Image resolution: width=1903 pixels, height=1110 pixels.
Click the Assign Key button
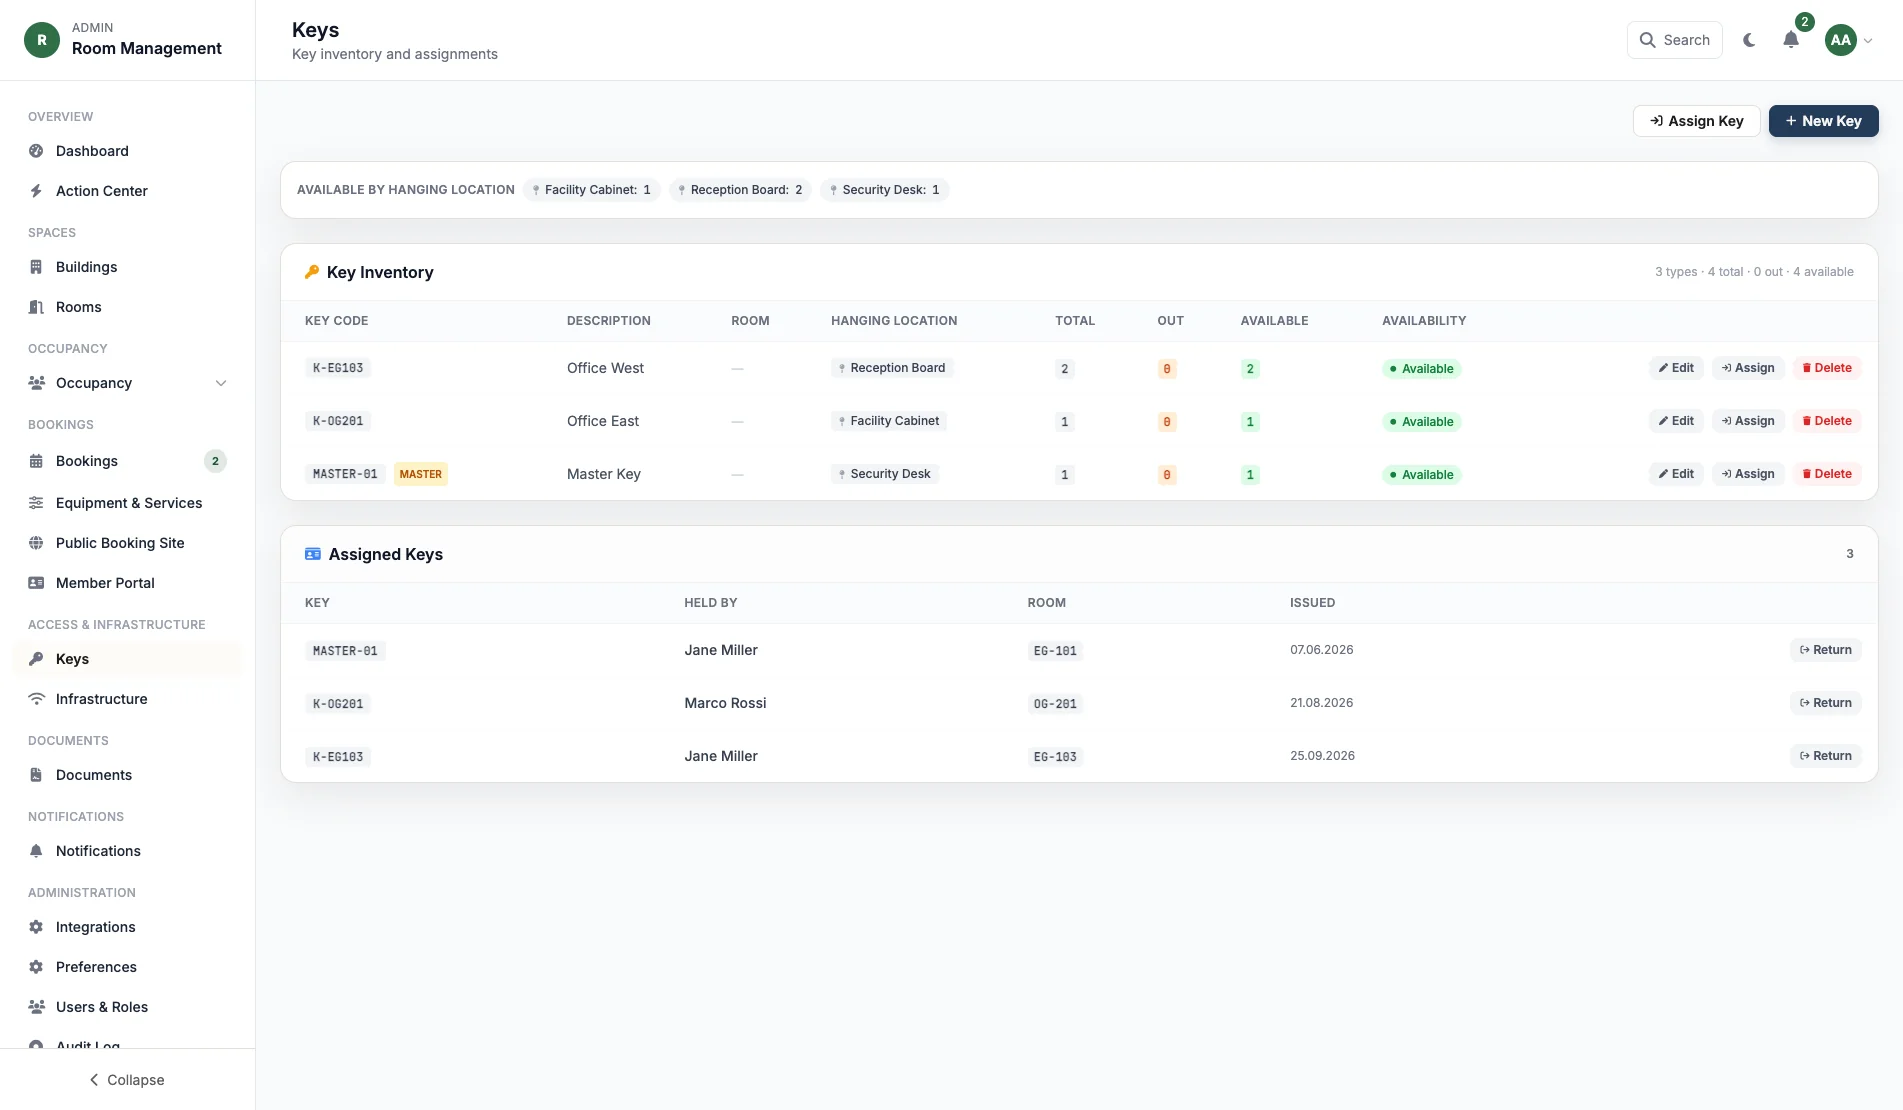click(1696, 121)
